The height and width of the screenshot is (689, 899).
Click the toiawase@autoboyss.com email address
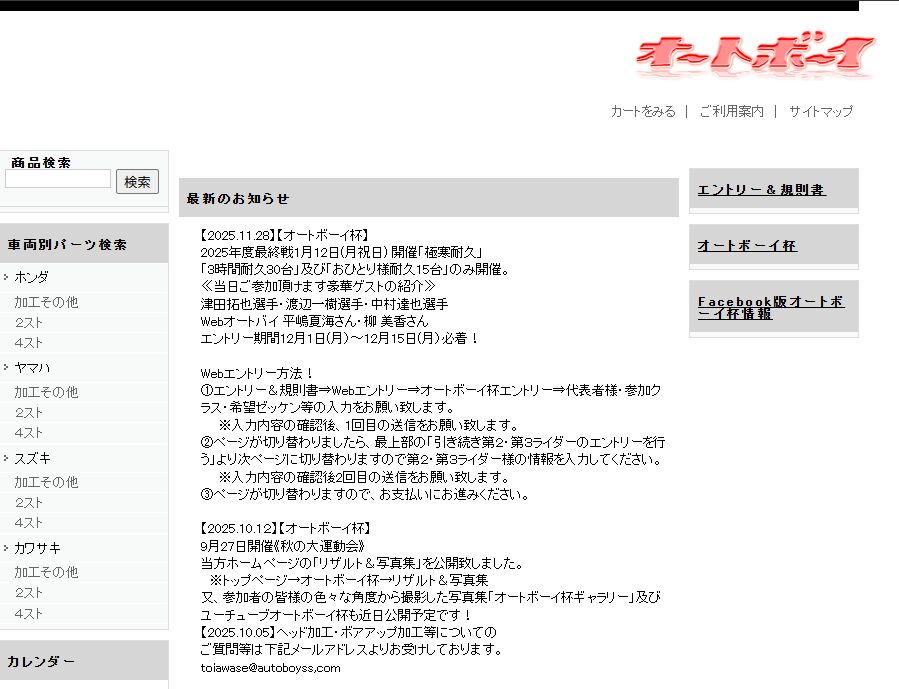tap(270, 668)
